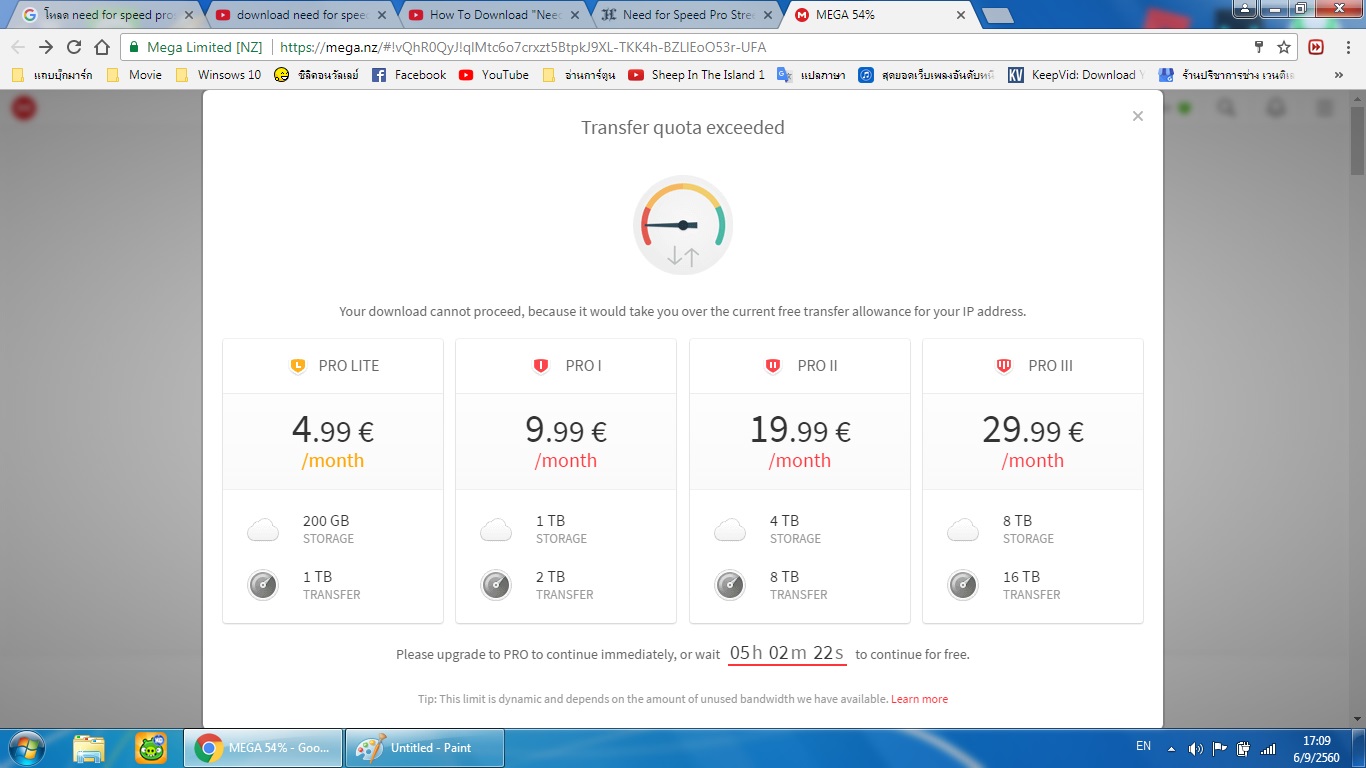Viewport: 1366px width, 768px height.
Task: Click the Transfer quota exceeded heading
Action: (x=683, y=128)
